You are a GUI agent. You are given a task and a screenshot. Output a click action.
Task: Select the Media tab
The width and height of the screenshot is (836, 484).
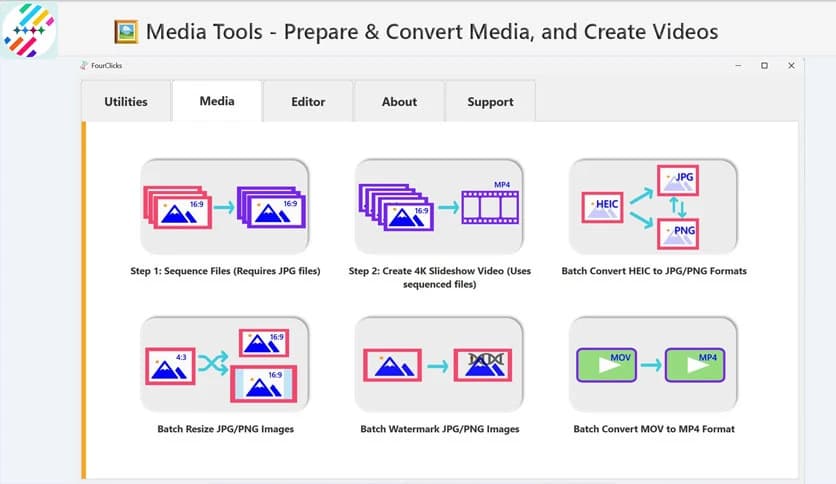pyautogui.click(x=217, y=101)
